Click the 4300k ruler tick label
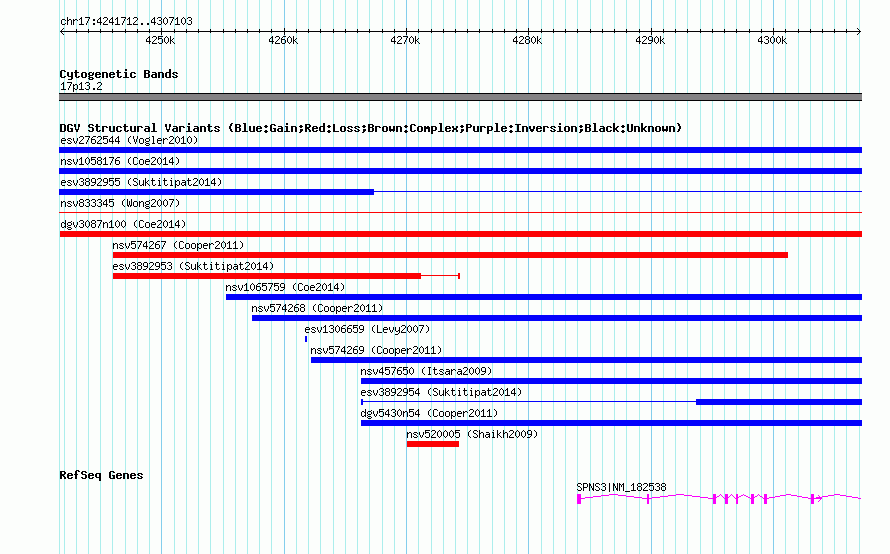 (x=772, y=40)
